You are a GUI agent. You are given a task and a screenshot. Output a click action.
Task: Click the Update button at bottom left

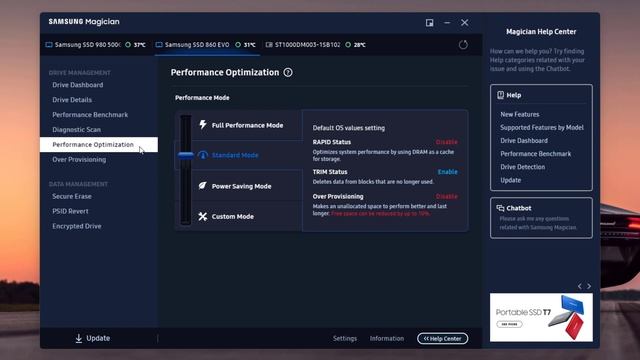coord(93,338)
